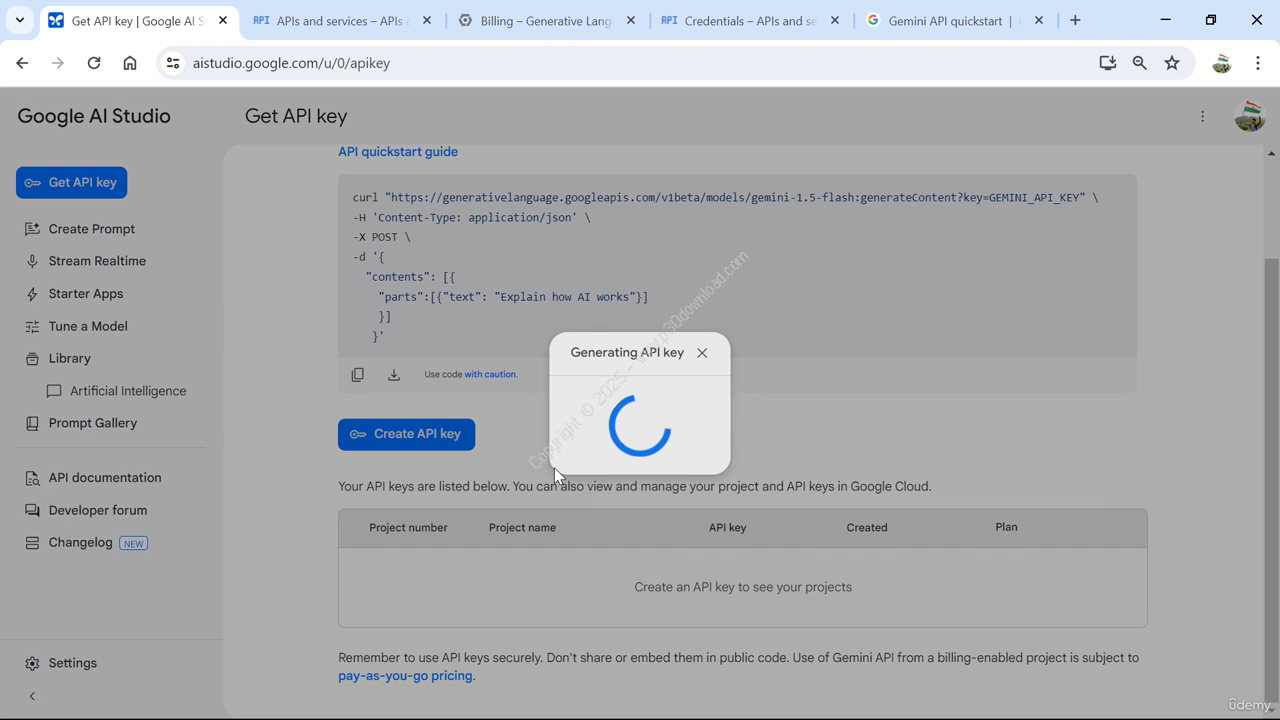Open the API quickstart guide link

click(398, 152)
